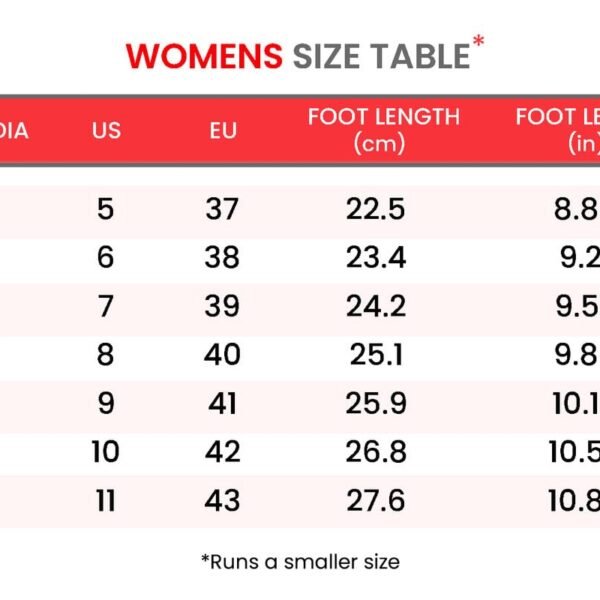
Task: Select the US column header
Action: point(106,130)
